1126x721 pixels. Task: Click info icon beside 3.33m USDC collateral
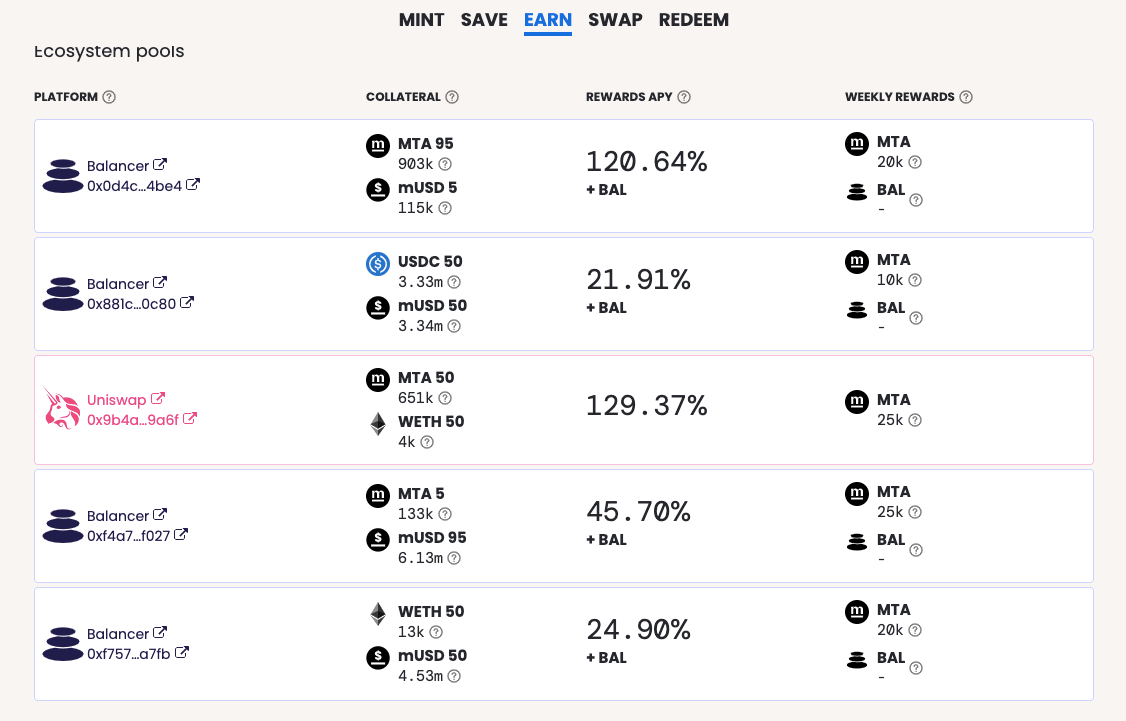(x=454, y=282)
